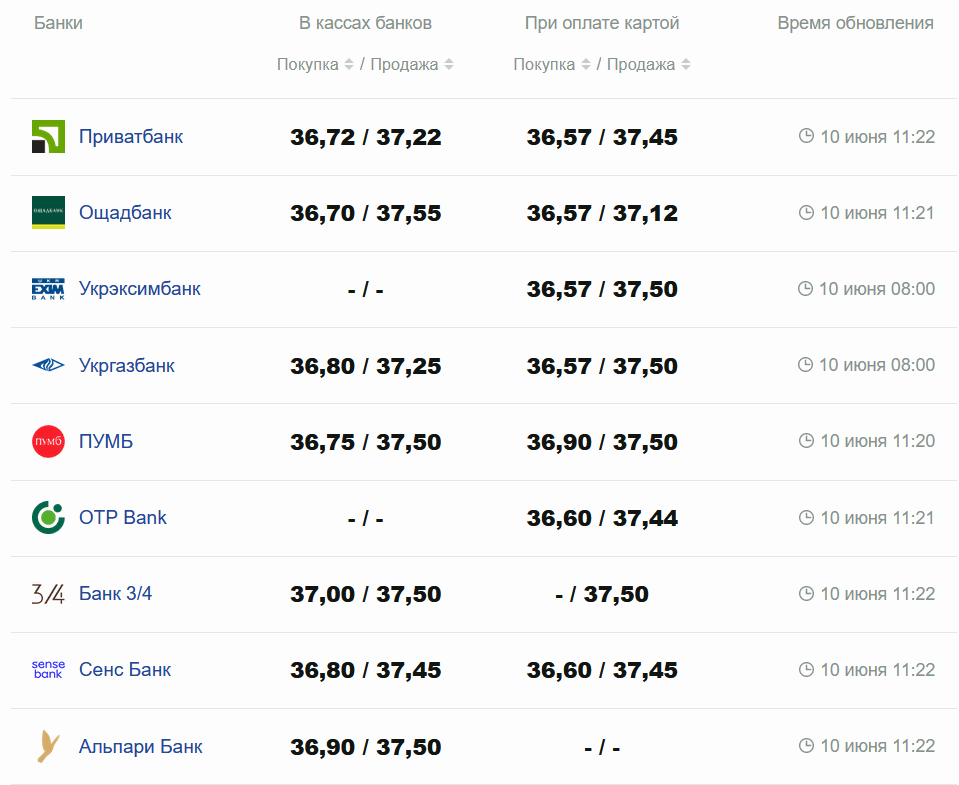Screen dimensions: 959x785
Task: Open the Приватбанк link
Action: click(131, 137)
